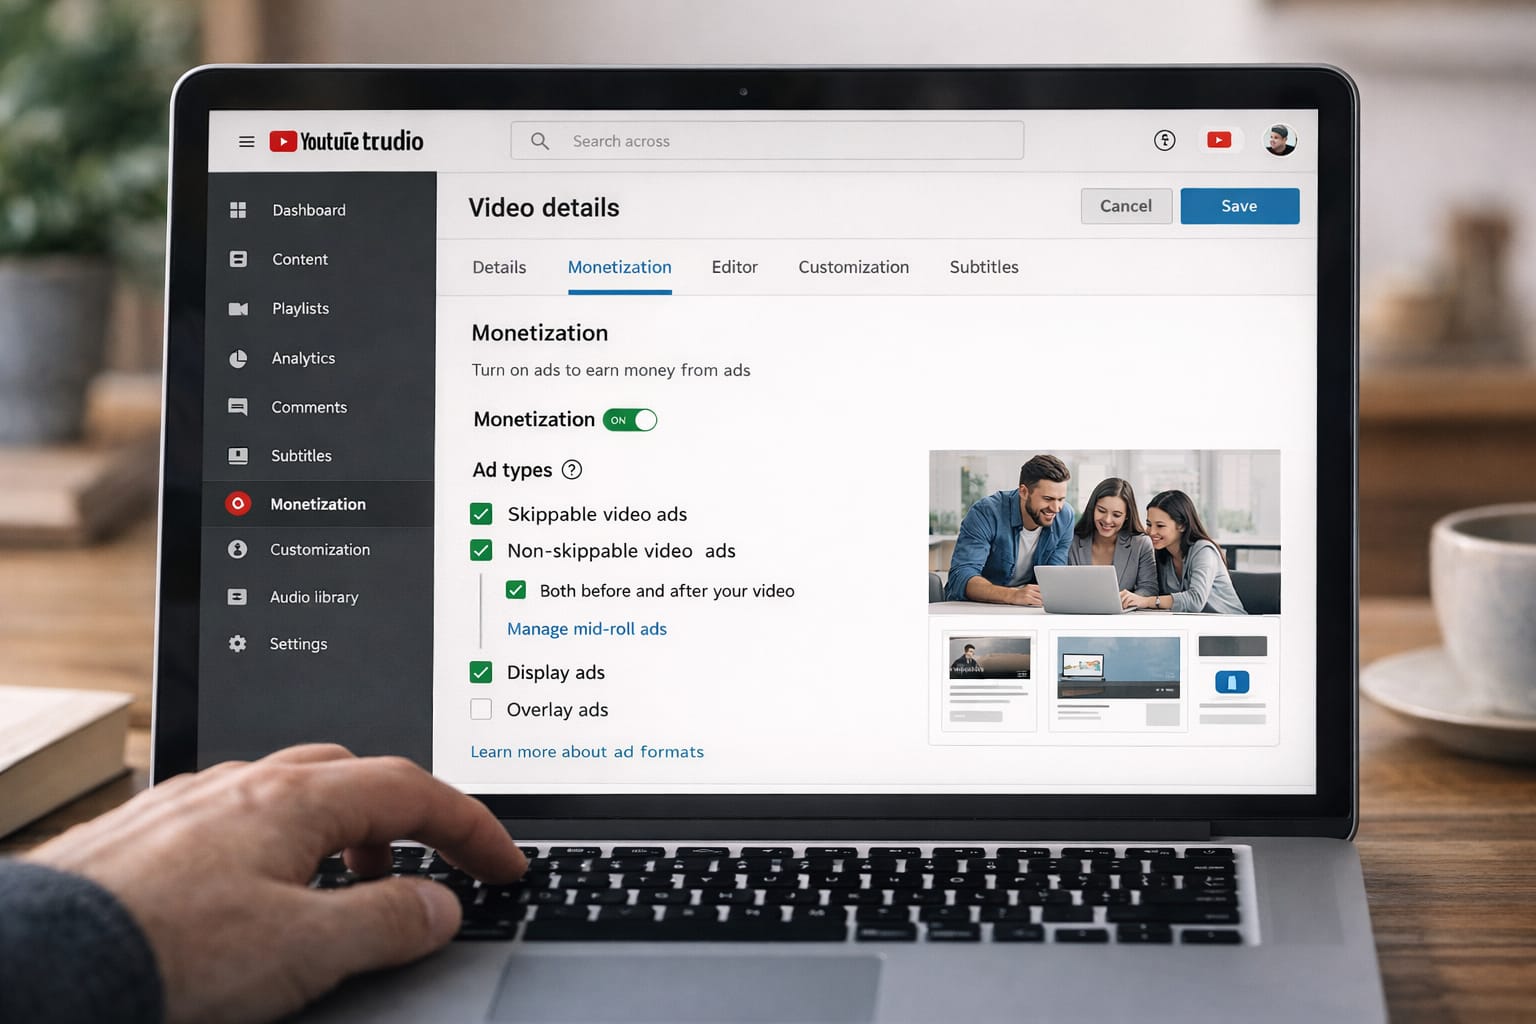Switch to the Details tab
This screenshot has height=1024, width=1536.
pyautogui.click(x=499, y=267)
